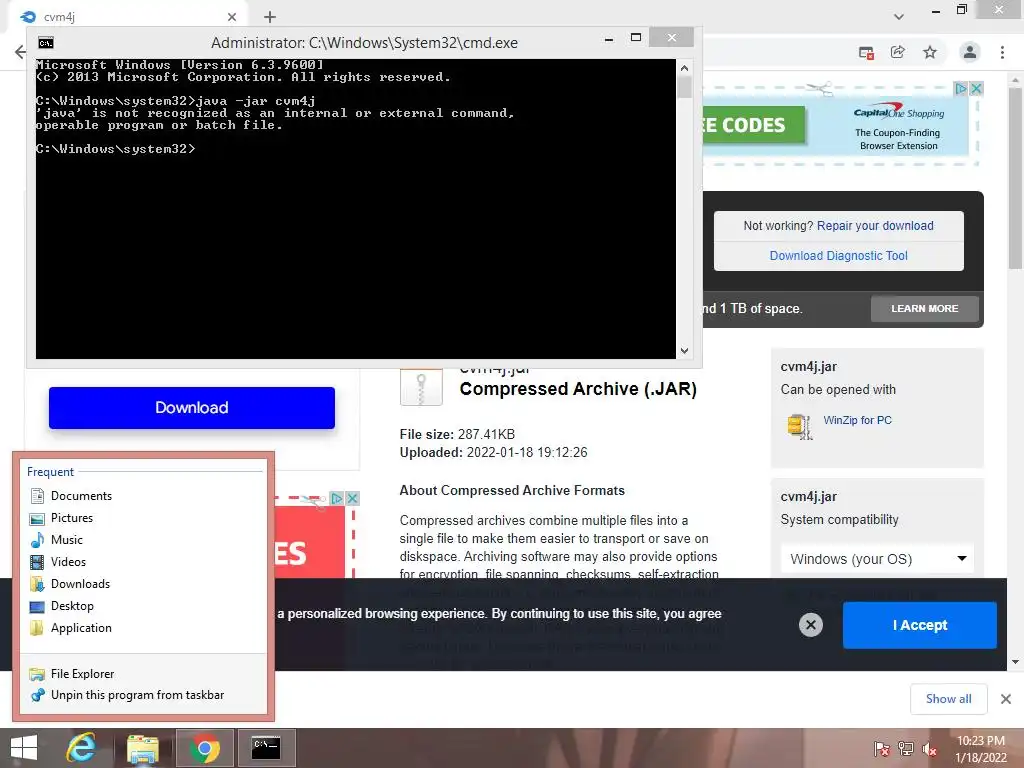Screen dimensions: 1024x768
Task: Click the cmd scrollbar thumb
Action: coord(684,87)
